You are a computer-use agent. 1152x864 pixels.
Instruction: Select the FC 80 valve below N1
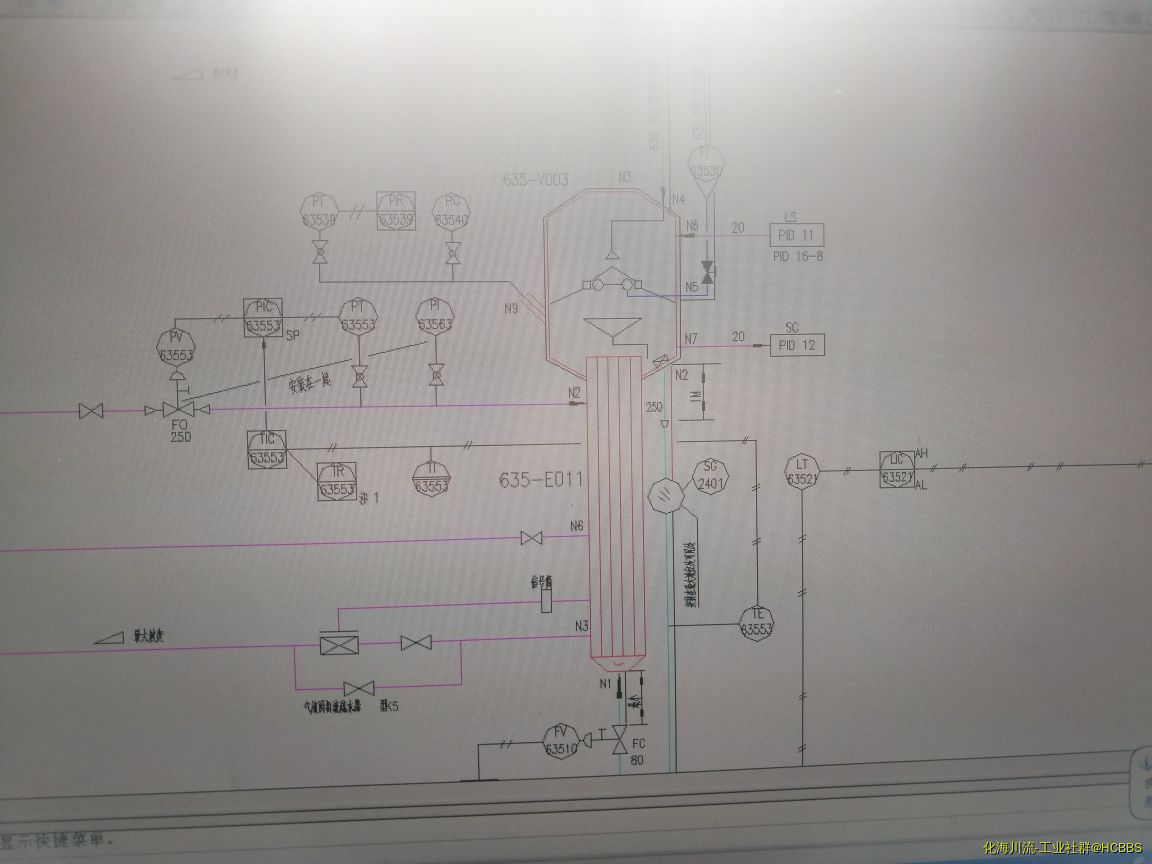pos(619,741)
